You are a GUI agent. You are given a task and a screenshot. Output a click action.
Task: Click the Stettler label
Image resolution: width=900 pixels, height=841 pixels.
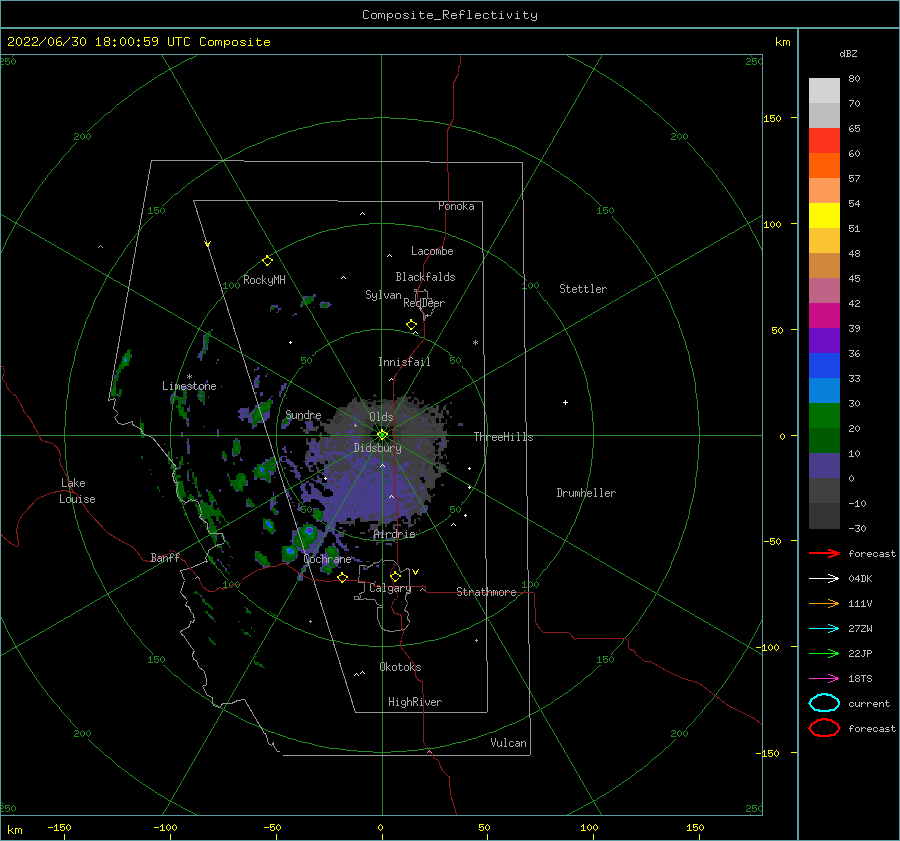click(583, 289)
